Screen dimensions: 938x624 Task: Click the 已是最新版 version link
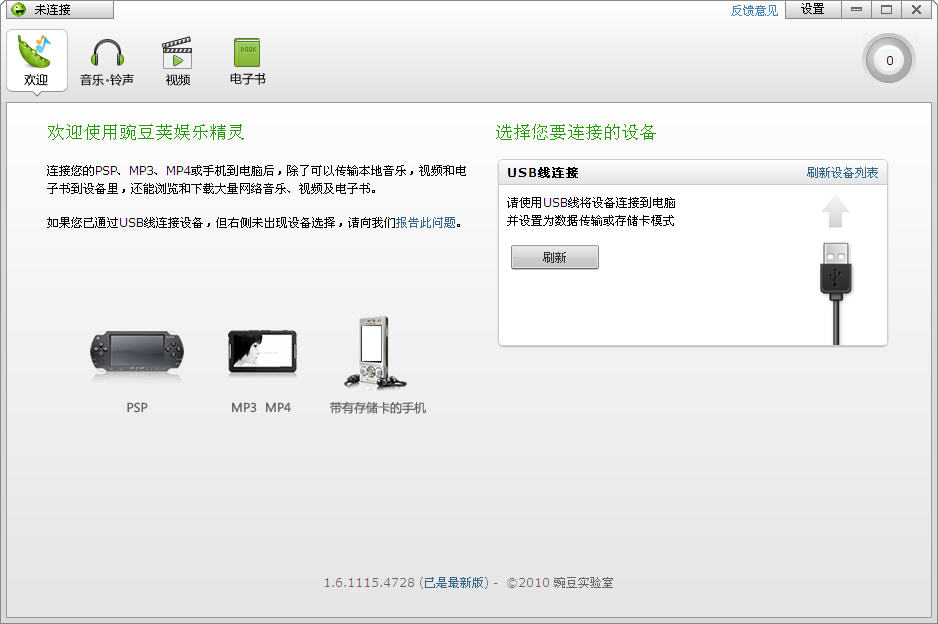pos(454,583)
